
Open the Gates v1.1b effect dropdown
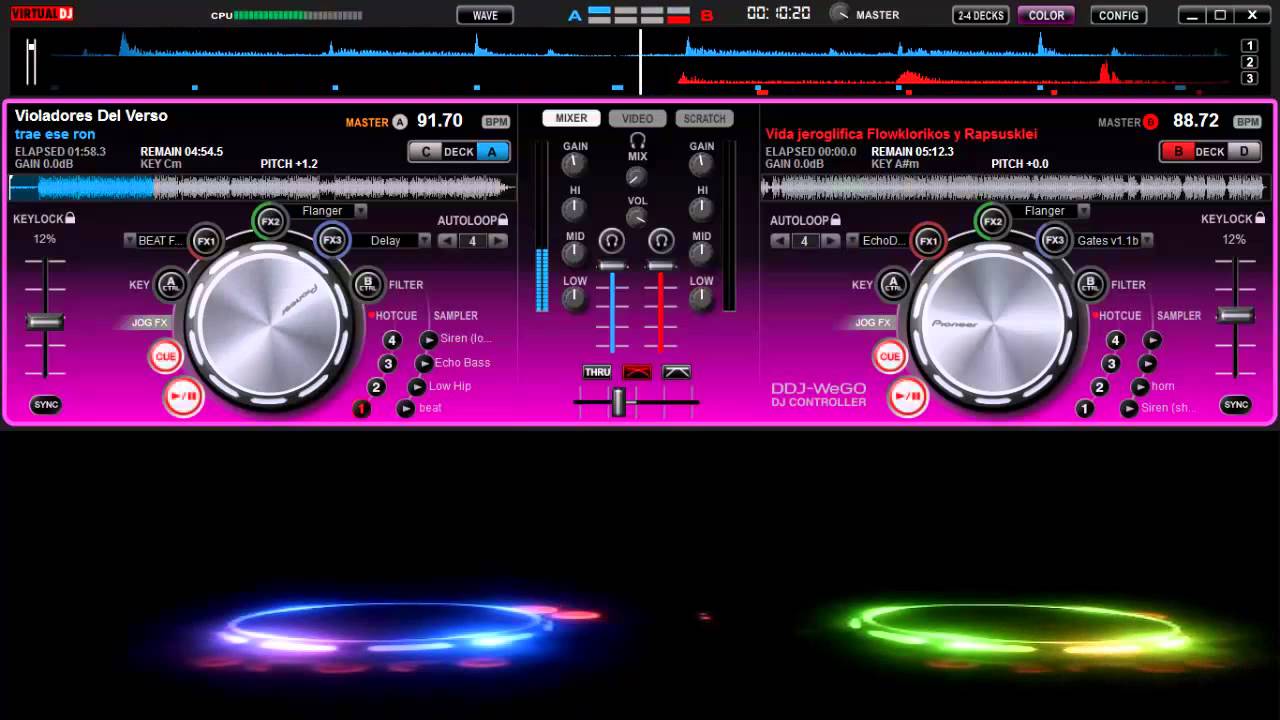[x=1147, y=241]
